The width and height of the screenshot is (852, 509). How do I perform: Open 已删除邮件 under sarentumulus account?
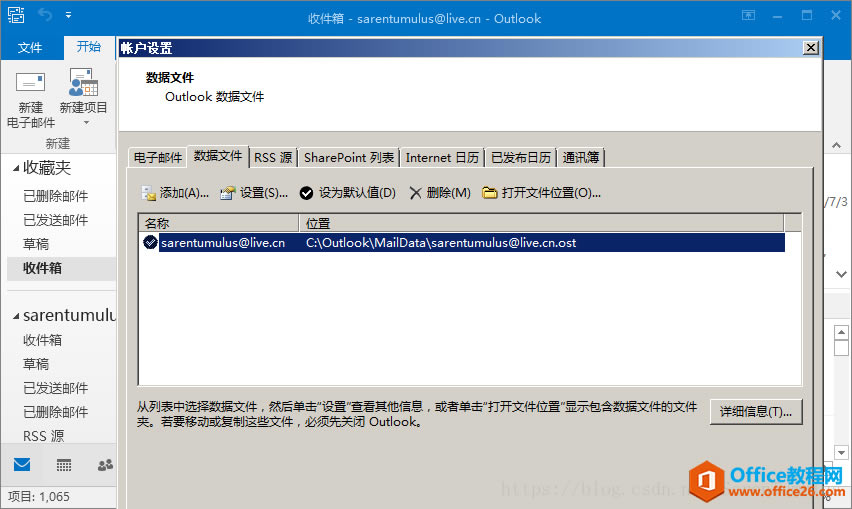(x=55, y=412)
